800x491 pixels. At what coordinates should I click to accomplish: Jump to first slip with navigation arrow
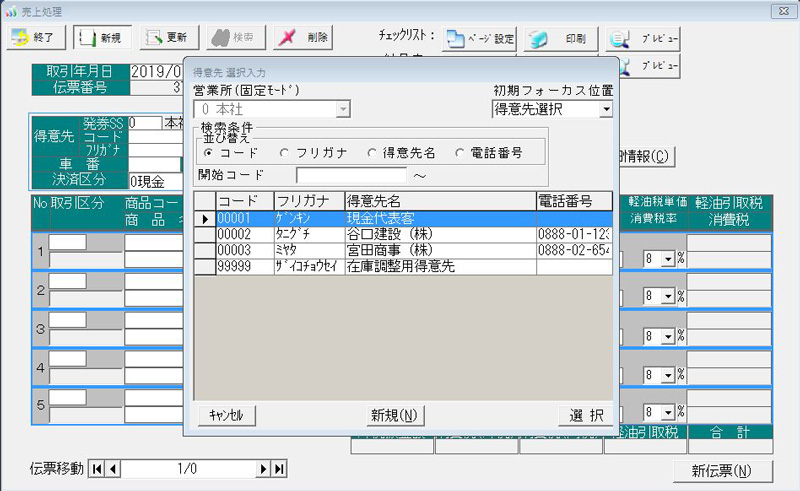coord(97,469)
